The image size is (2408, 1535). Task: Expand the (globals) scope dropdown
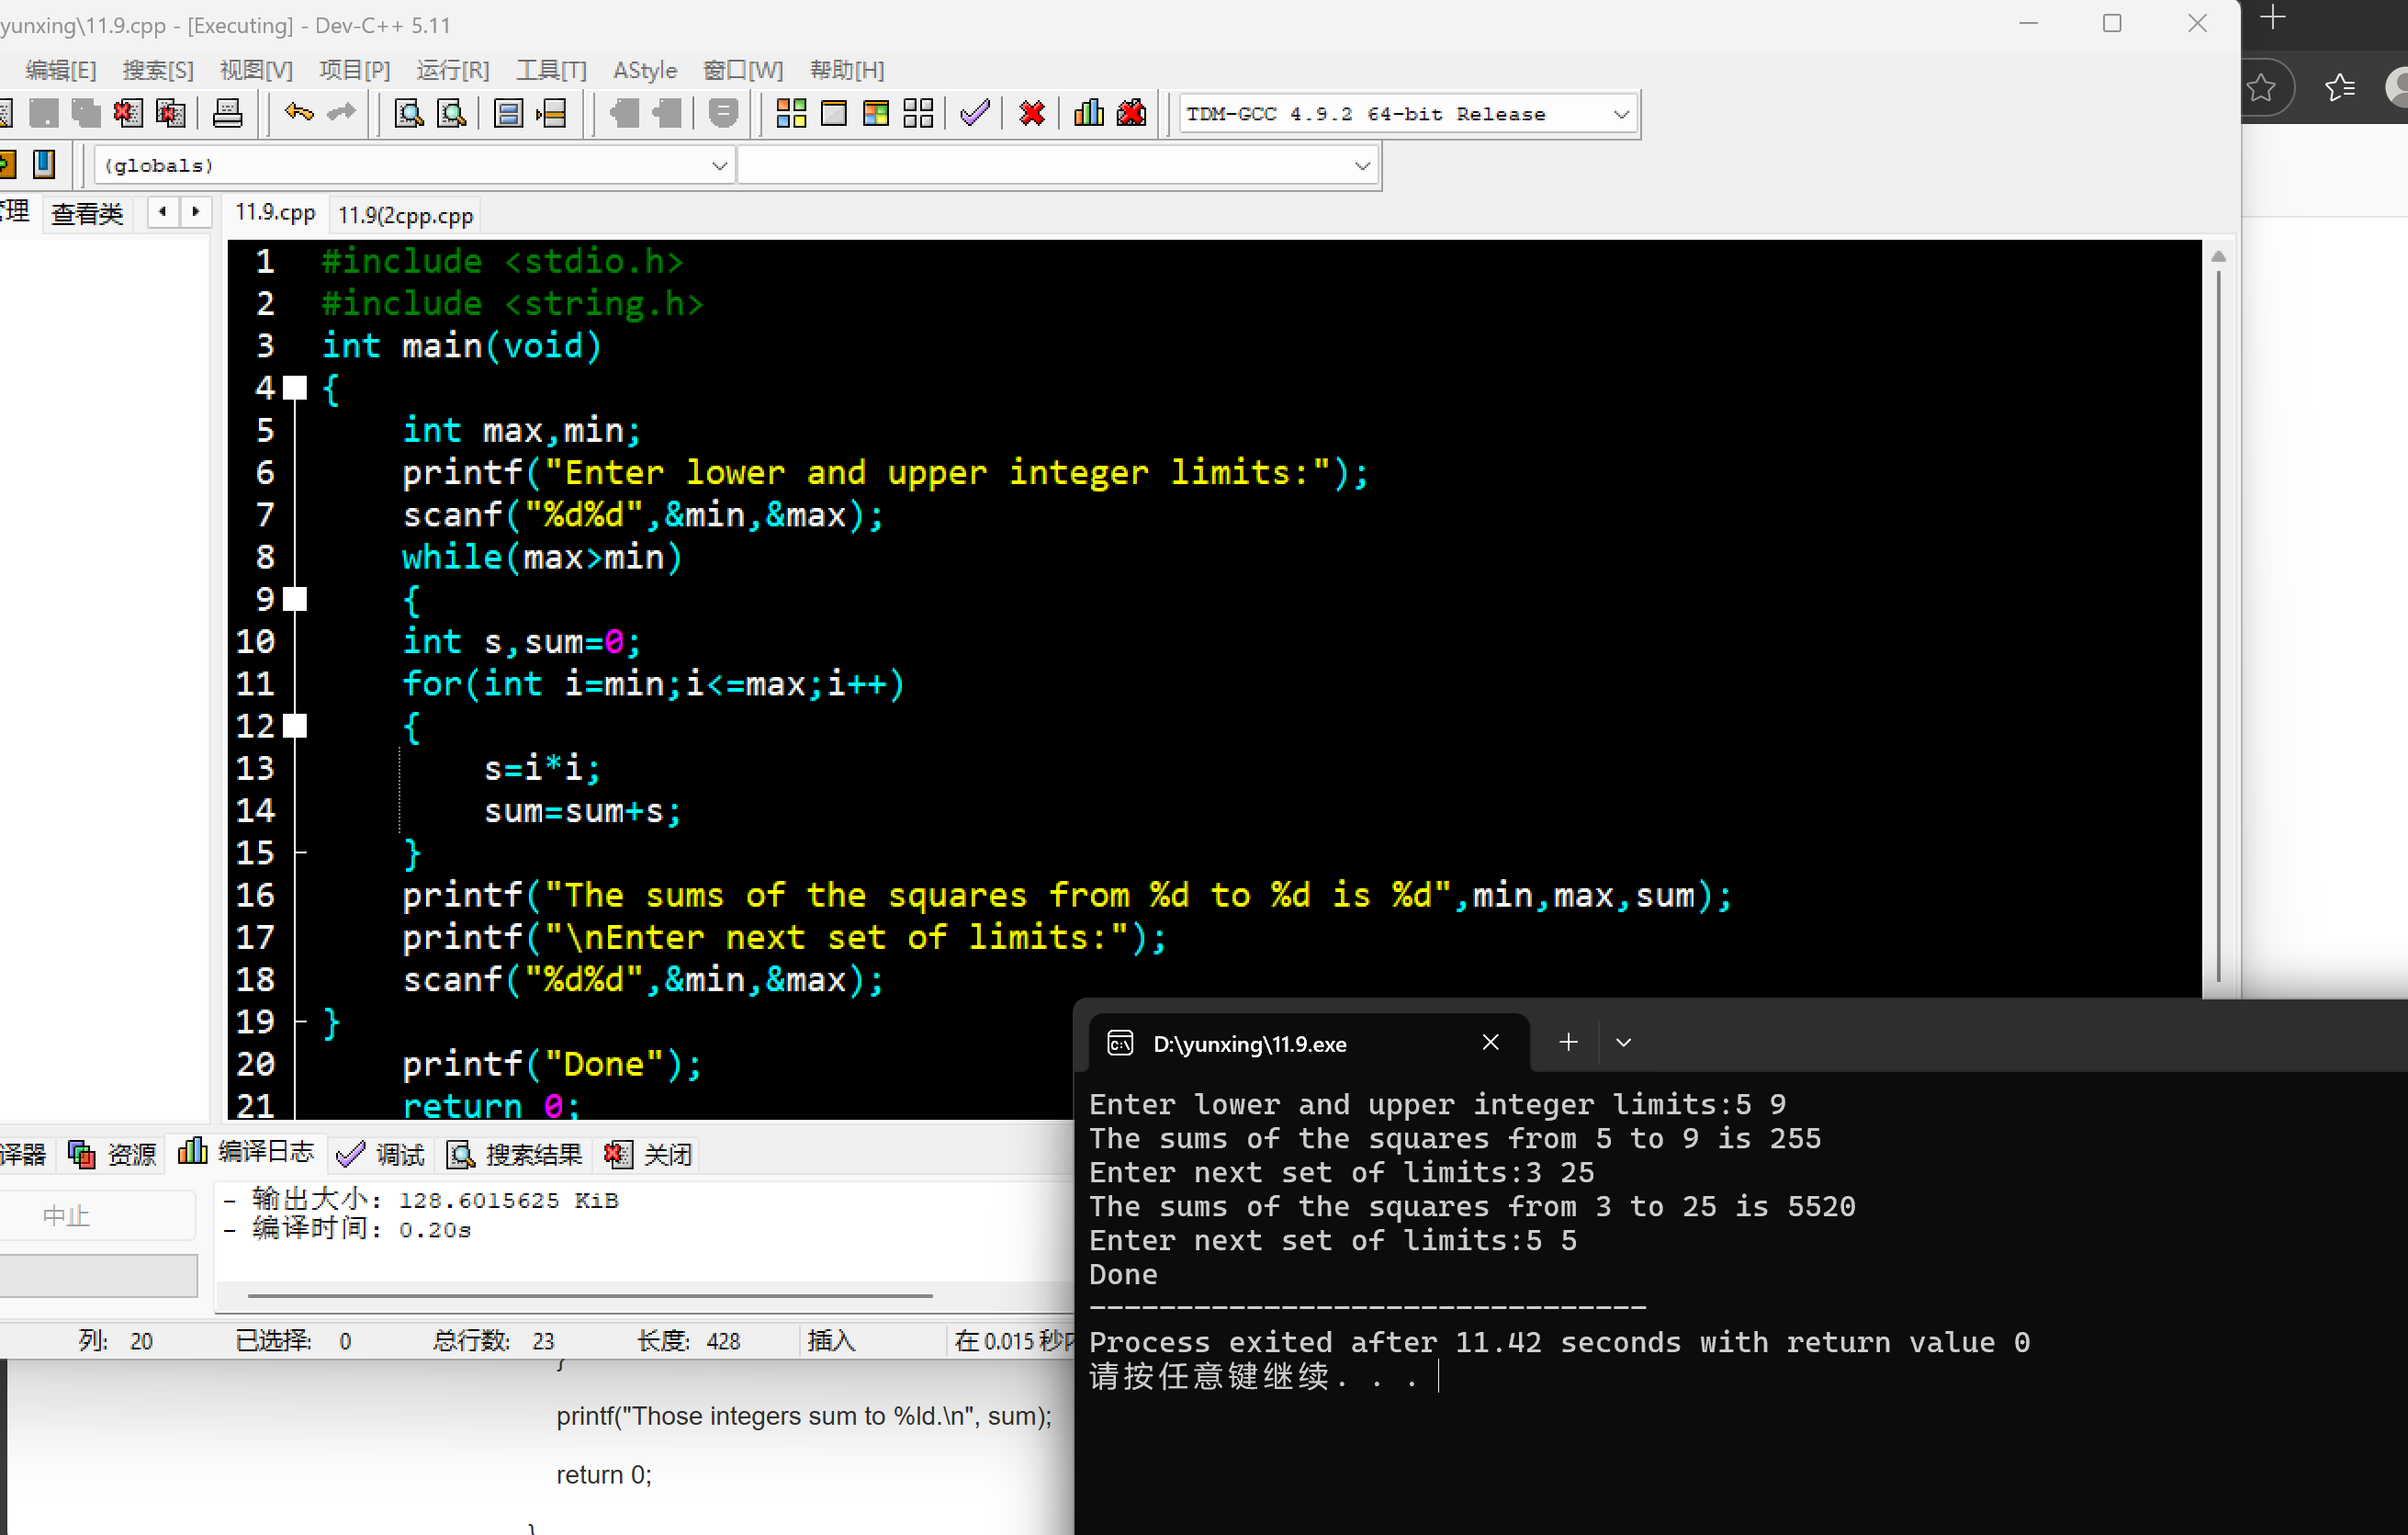pyautogui.click(x=719, y=165)
